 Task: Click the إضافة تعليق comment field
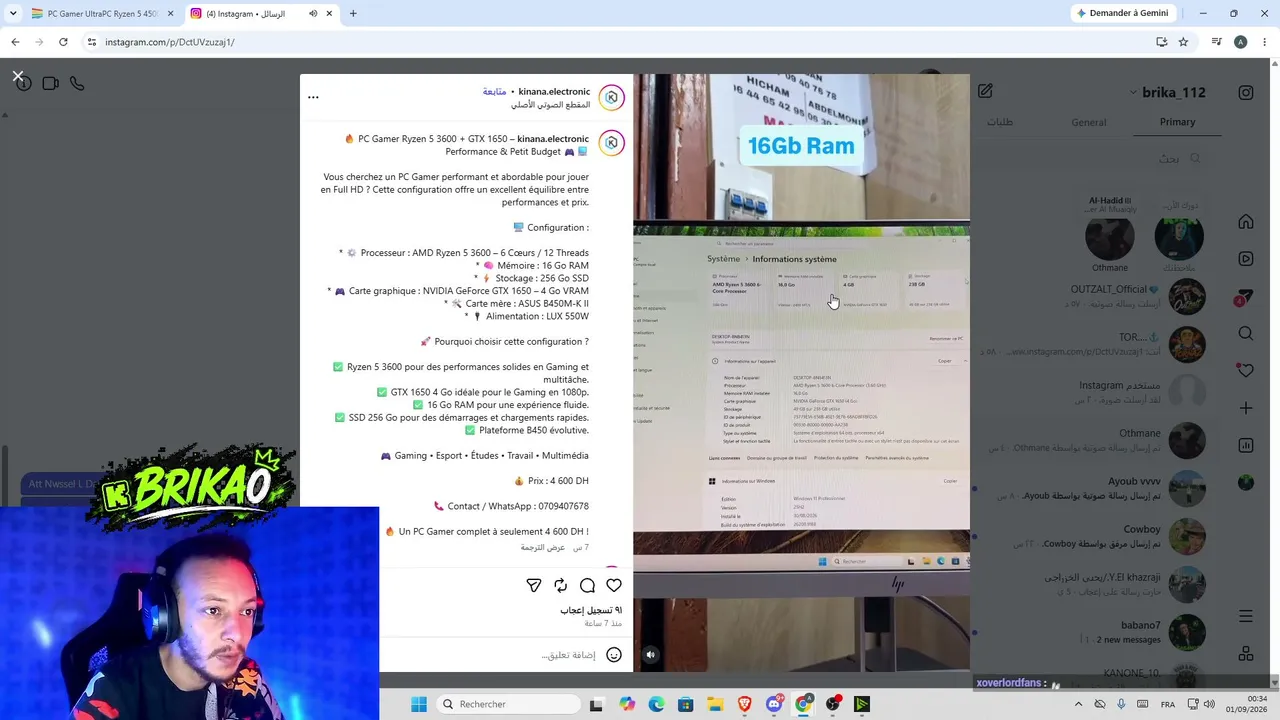point(568,655)
